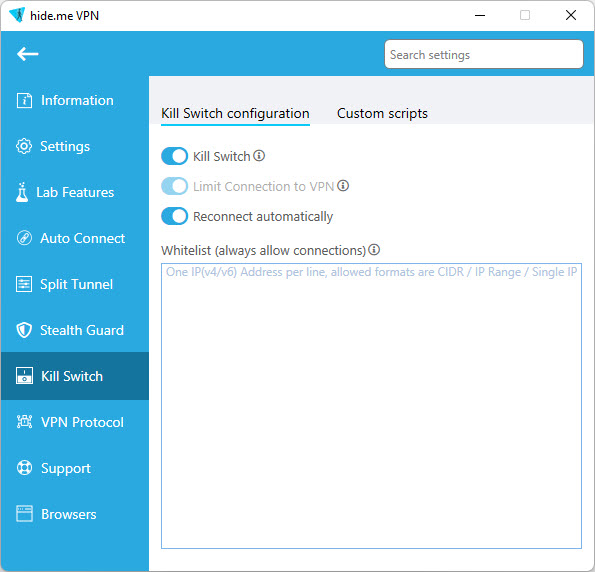Go to the Support menu label
595x572 pixels.
tap(66, 468)
